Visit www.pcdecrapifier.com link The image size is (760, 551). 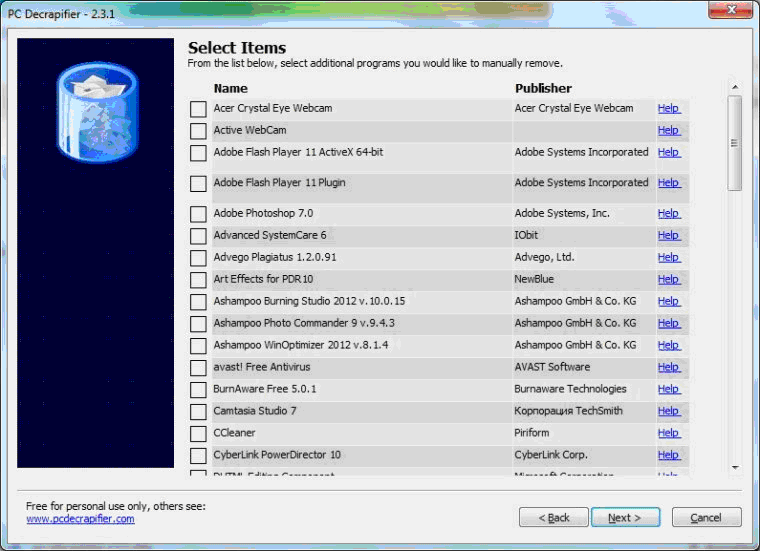(x=80, y=519)
